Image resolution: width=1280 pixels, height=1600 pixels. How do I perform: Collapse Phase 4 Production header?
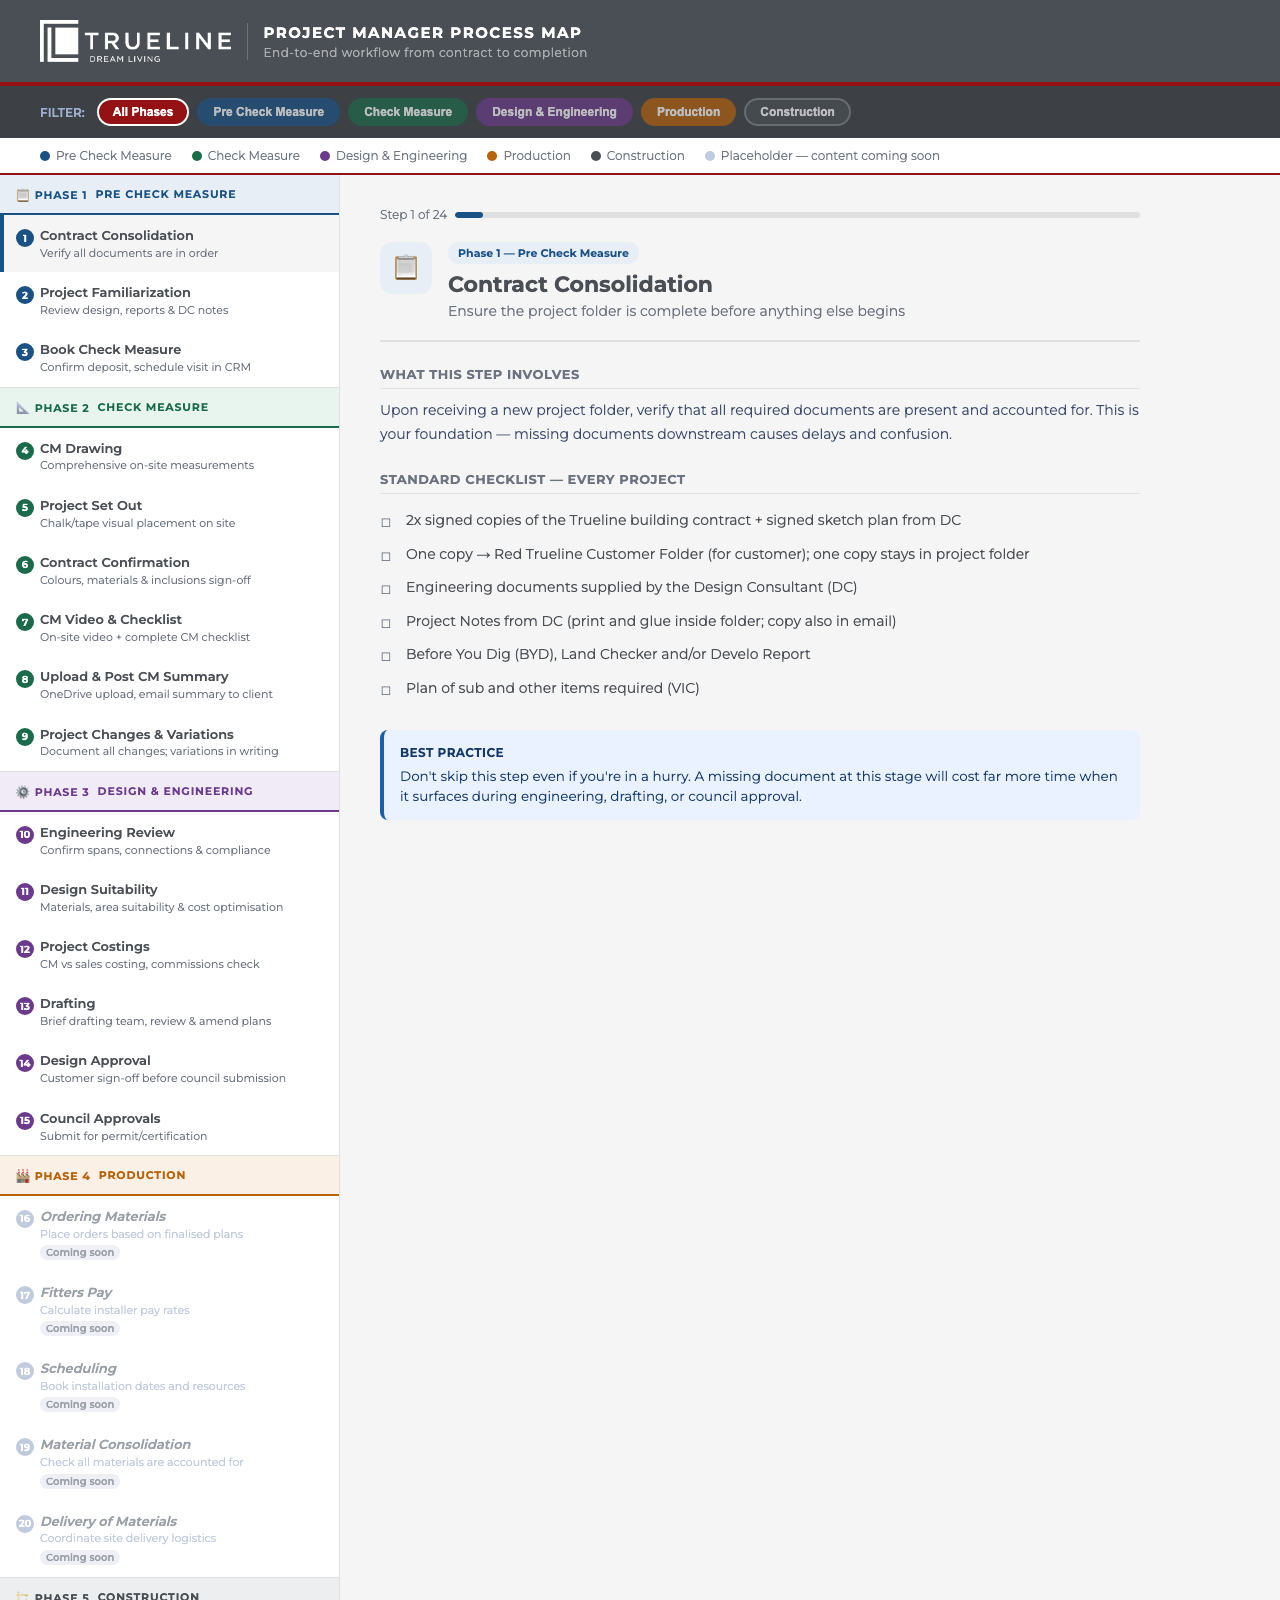[x=169, y=1176]
